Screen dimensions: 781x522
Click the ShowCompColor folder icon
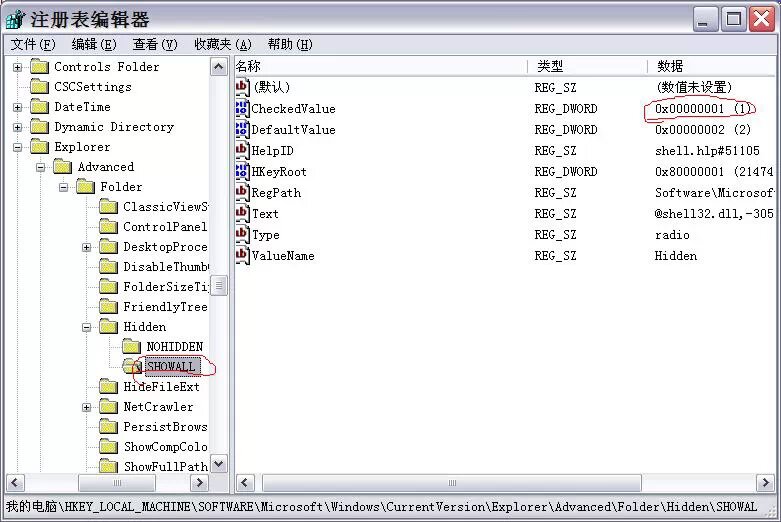(x=109, y=446)
